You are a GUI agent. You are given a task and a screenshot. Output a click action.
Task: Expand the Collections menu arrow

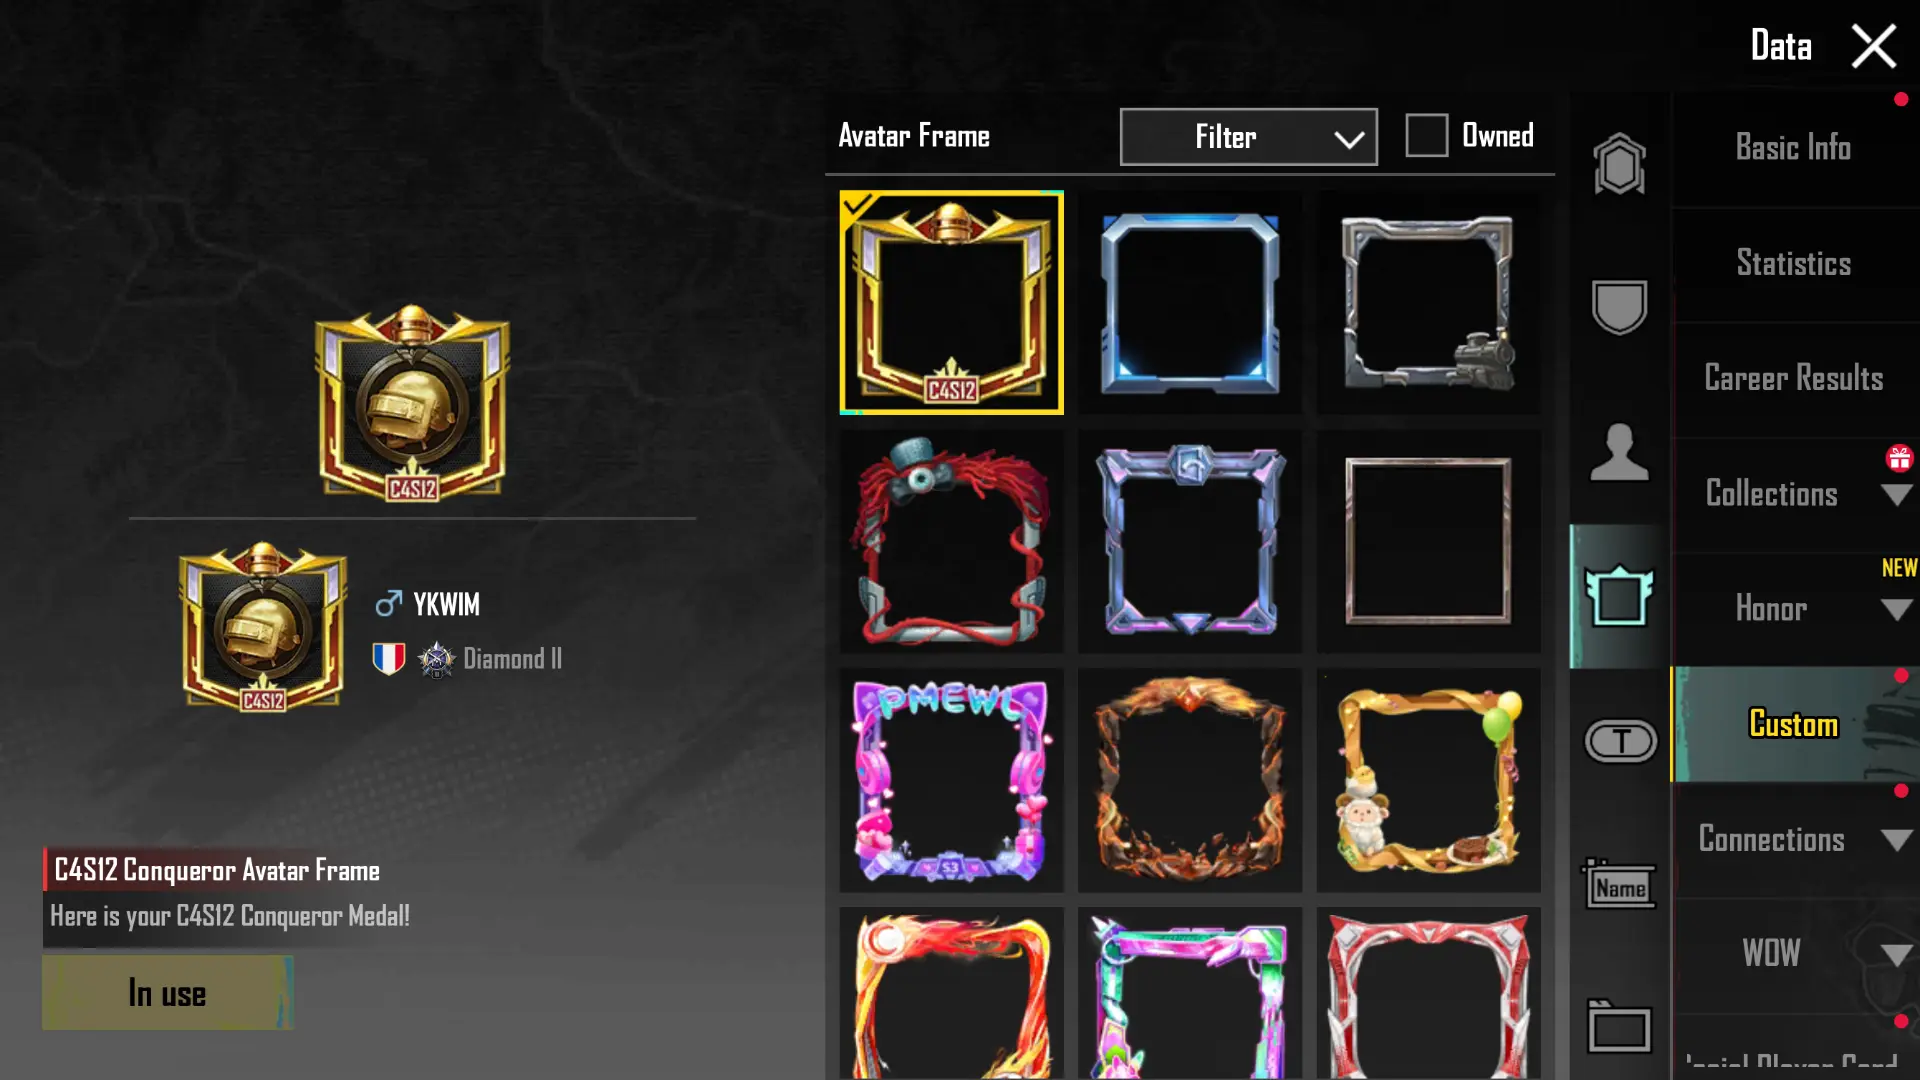(x=1896, y=494)
